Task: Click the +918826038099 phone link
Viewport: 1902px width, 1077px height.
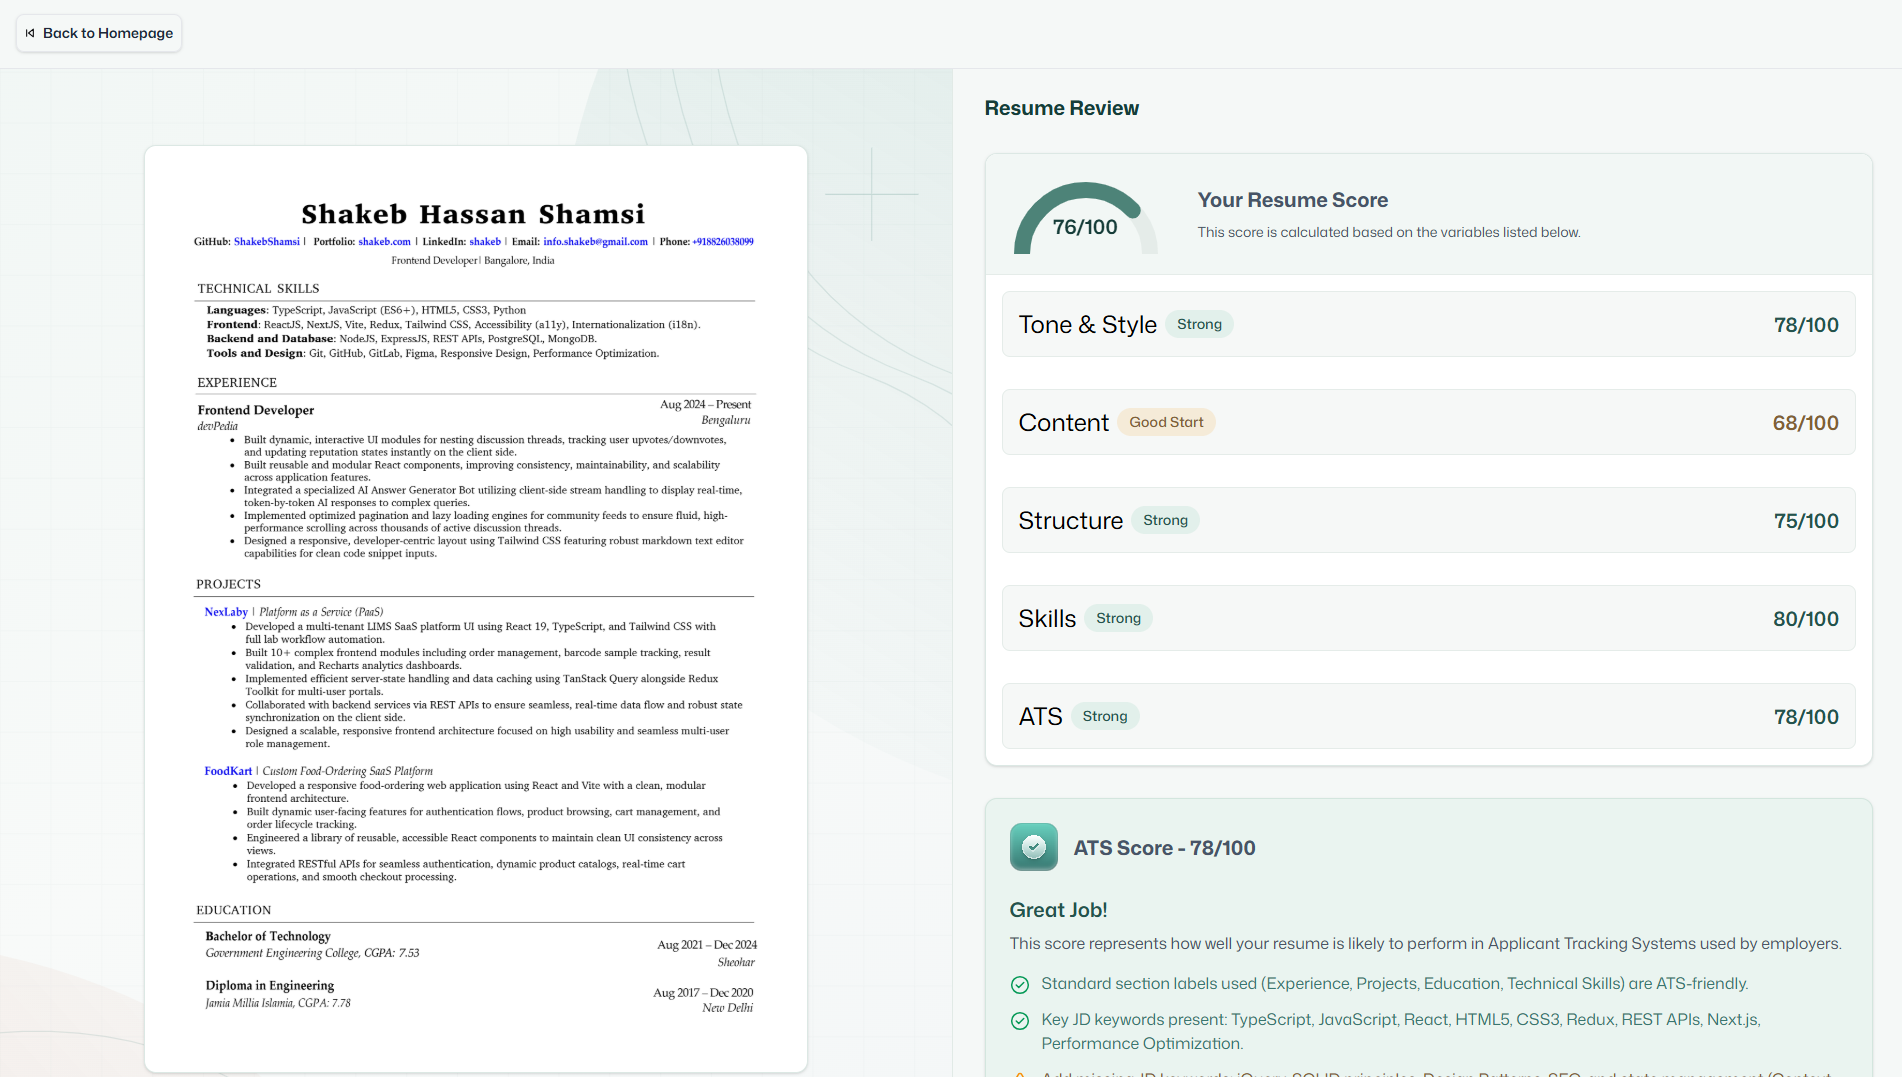Action: click(723, 242)
